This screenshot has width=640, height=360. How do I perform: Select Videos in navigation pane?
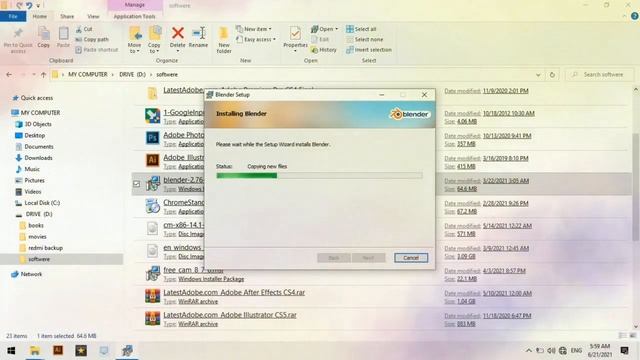point(29,191)
